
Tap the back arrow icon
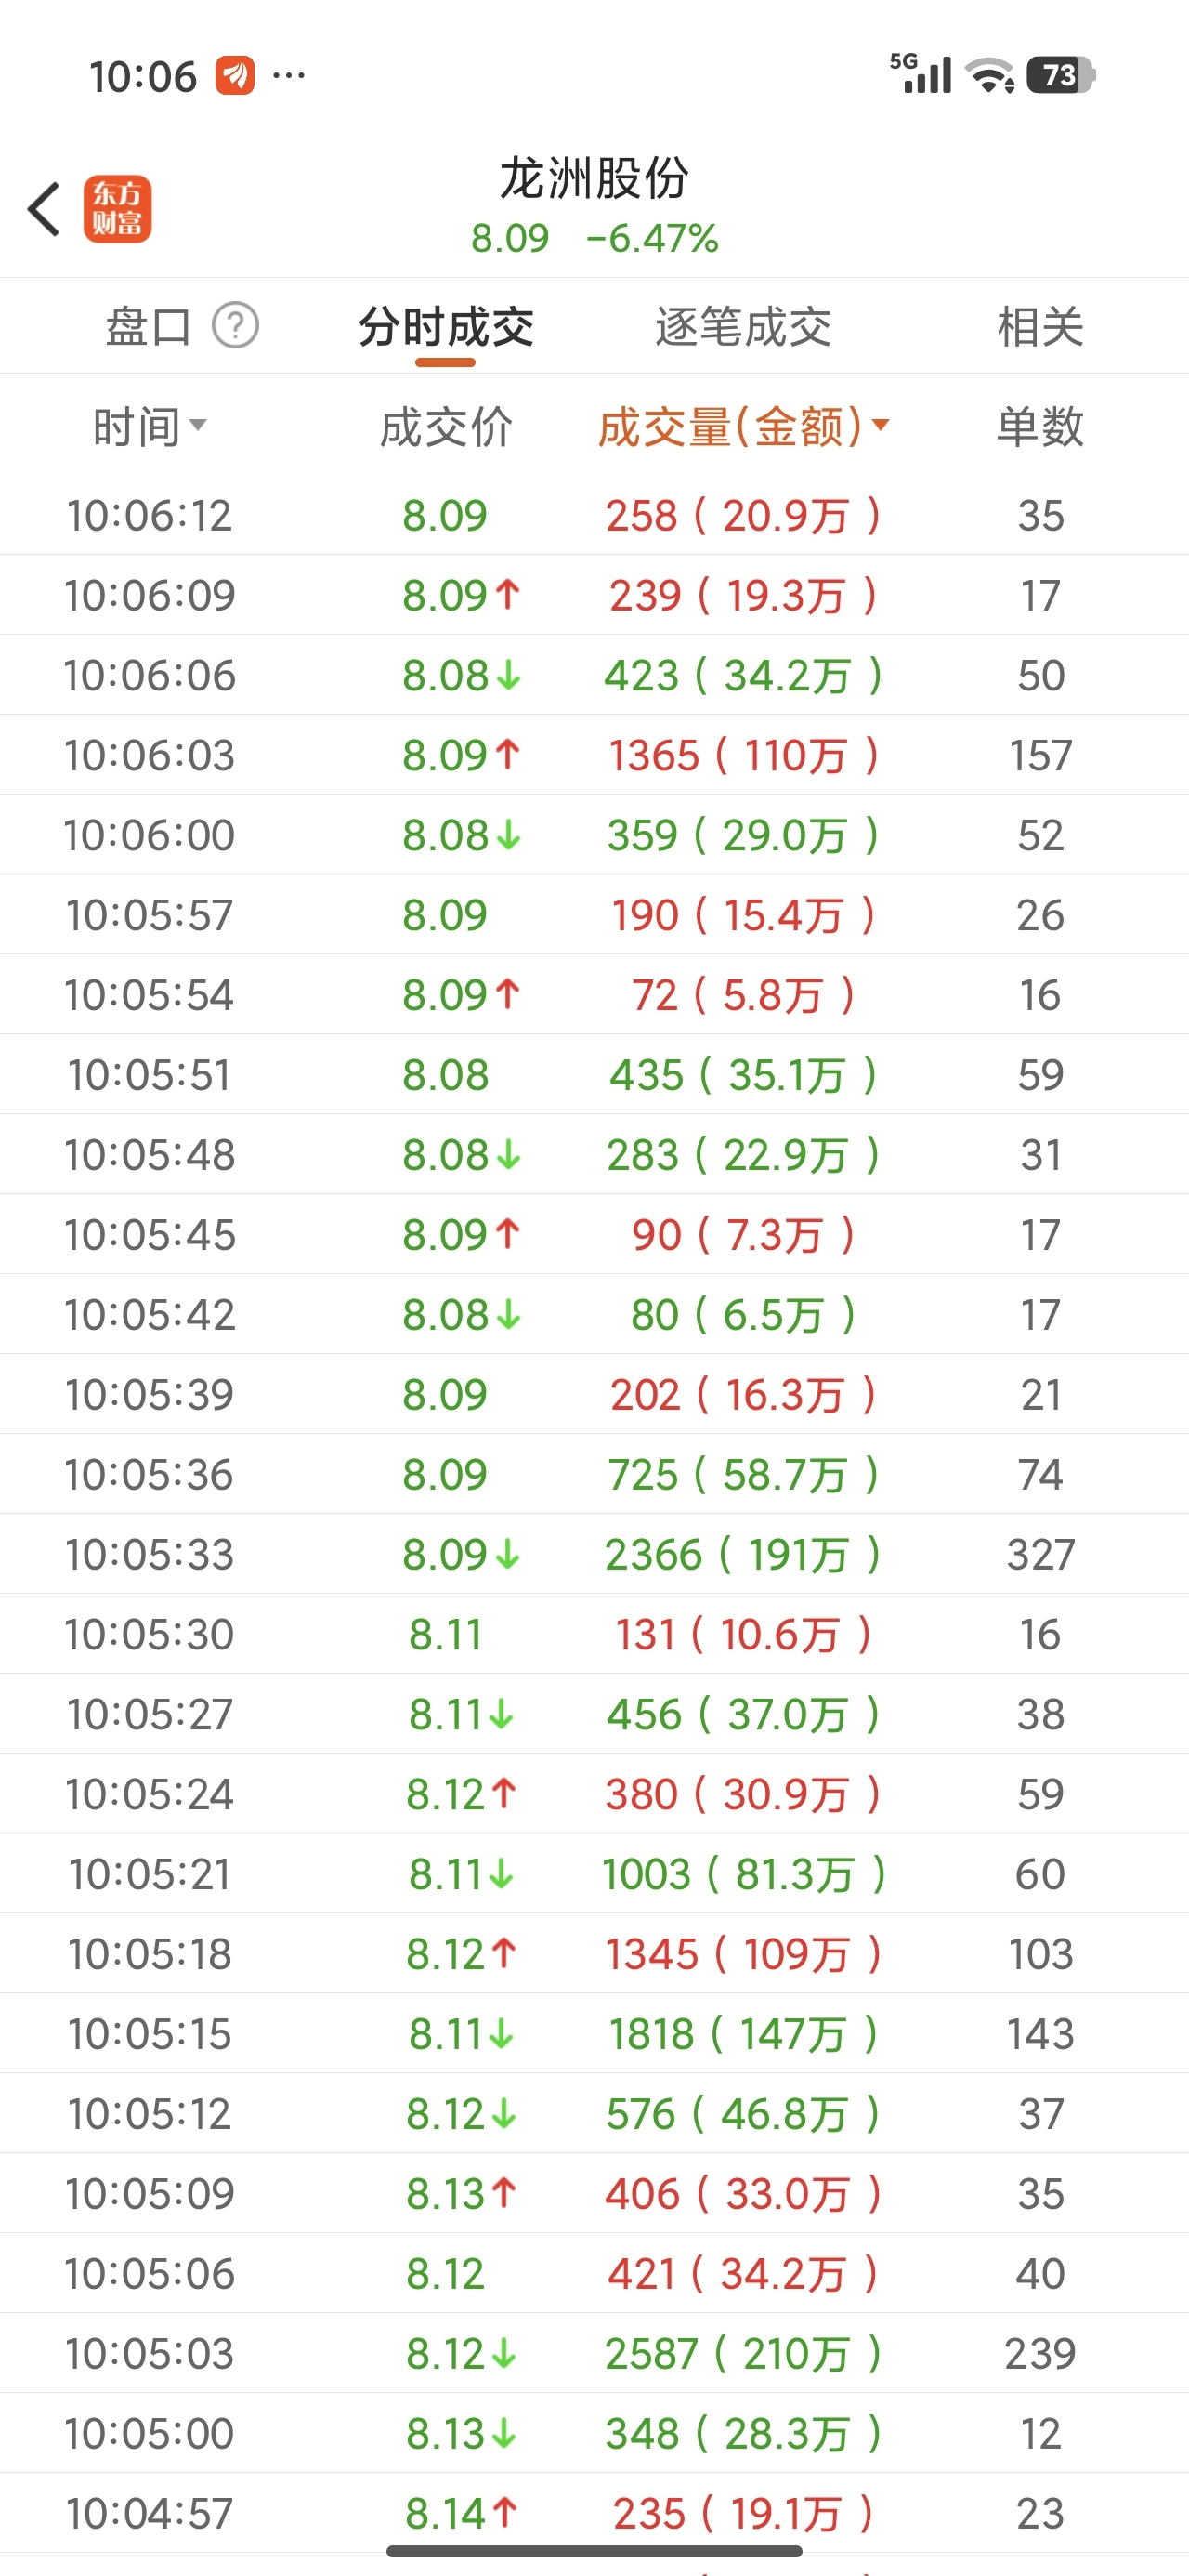pyautogui.click(x=44, y=209)
